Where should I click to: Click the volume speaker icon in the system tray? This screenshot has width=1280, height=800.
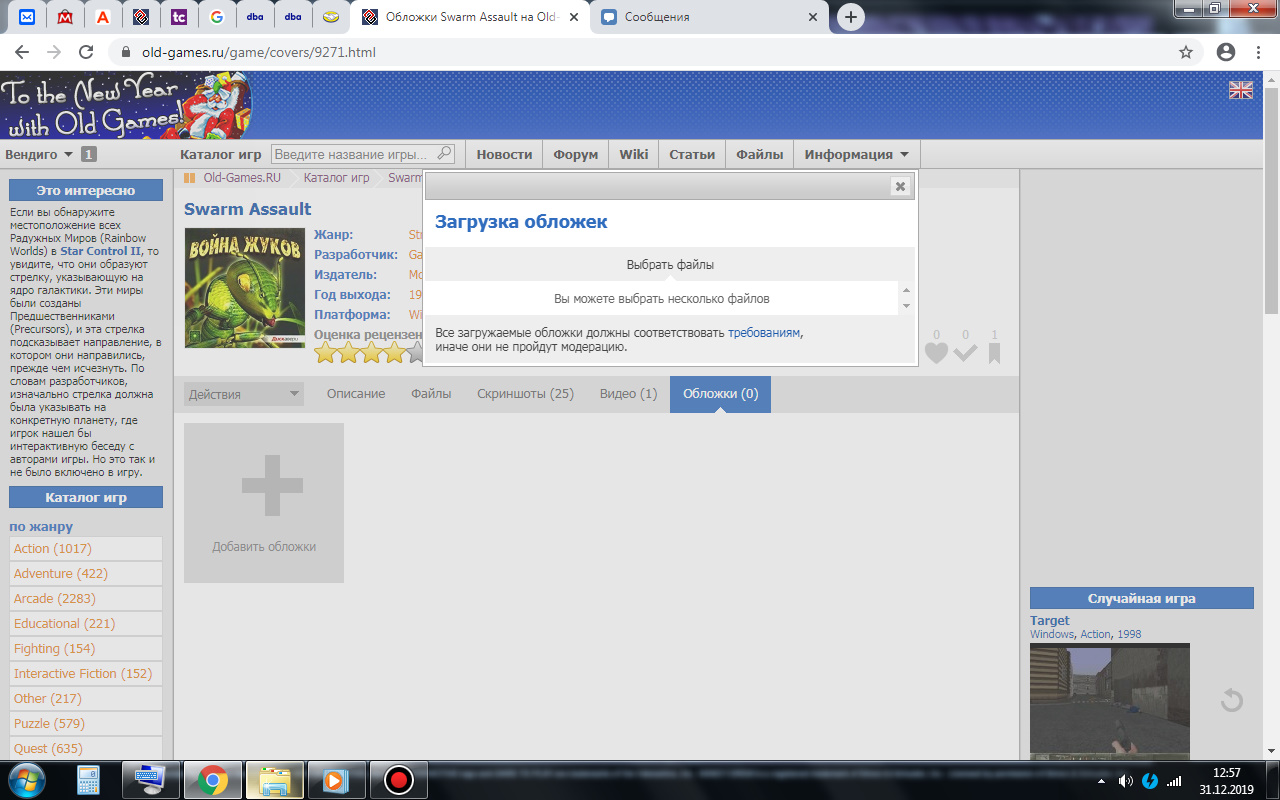tap(1125, 780)
